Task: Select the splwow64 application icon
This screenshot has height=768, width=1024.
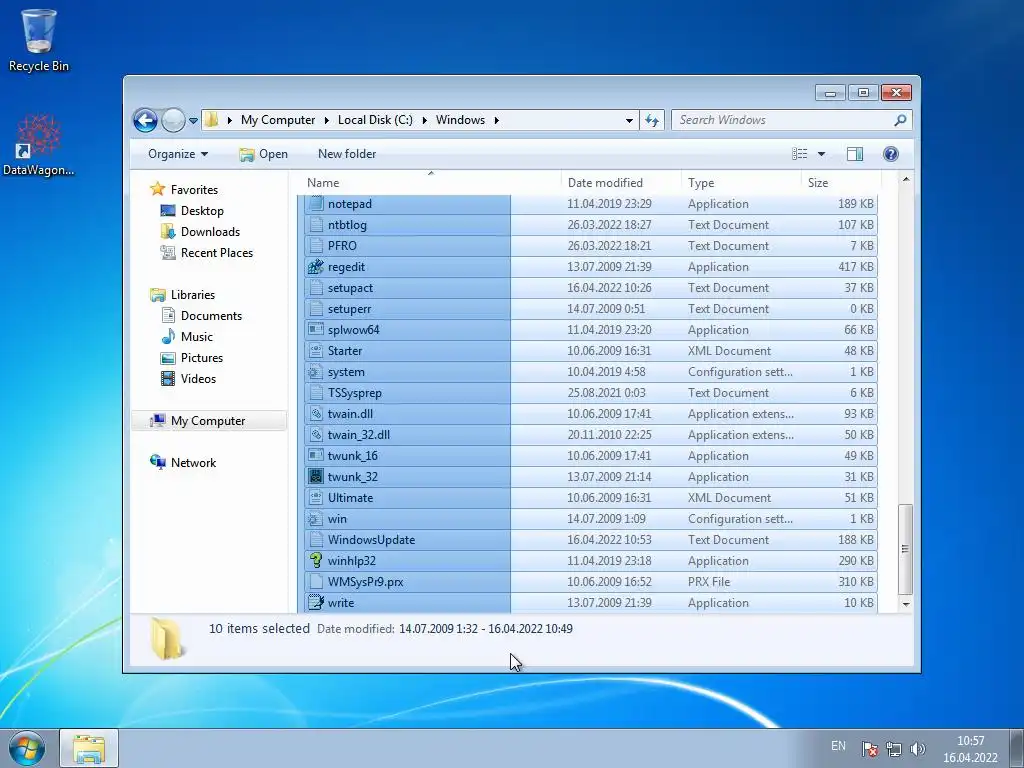Action: coord(315,330)
